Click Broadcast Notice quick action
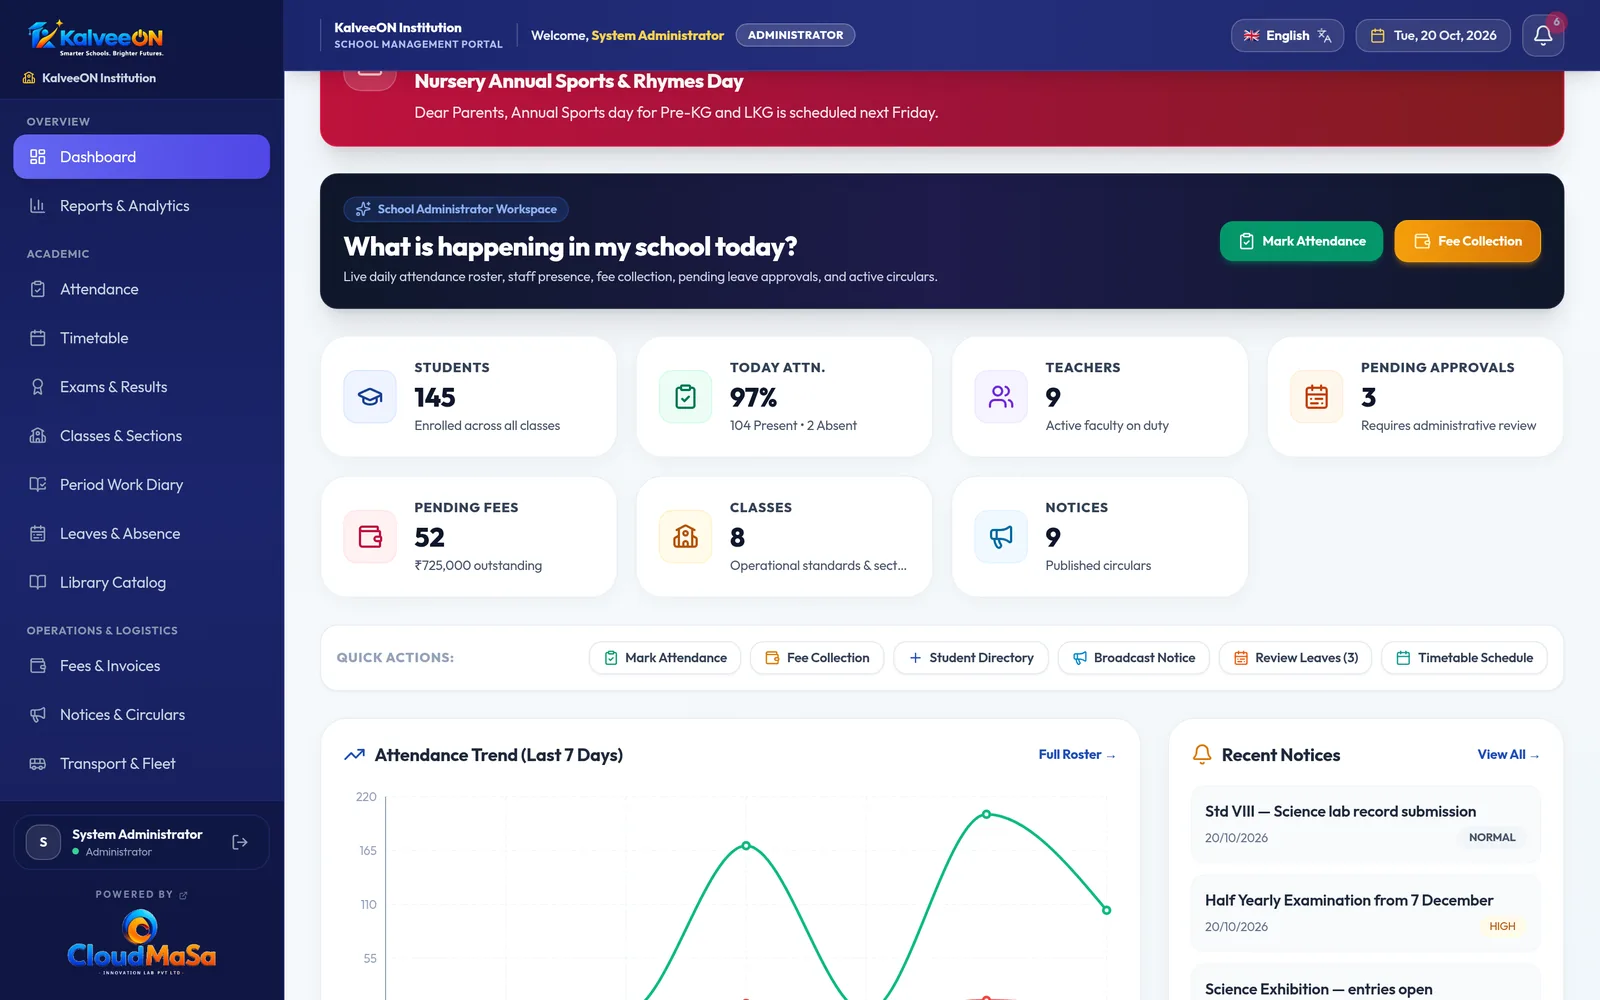 tap(1134, 658)
